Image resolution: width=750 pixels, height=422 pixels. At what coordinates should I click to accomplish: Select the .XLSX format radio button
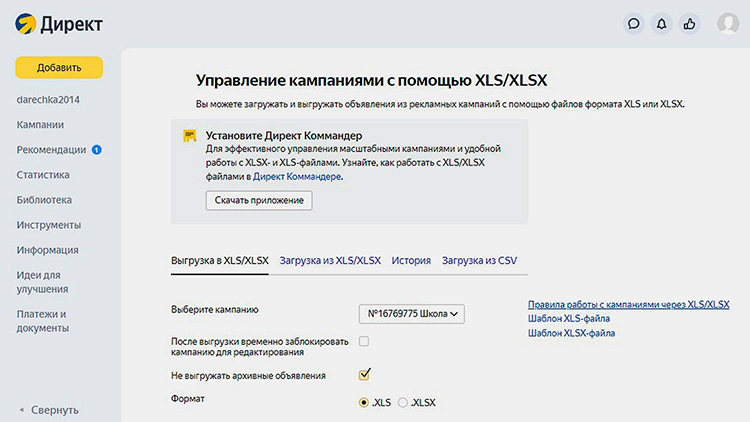[404, 402]
